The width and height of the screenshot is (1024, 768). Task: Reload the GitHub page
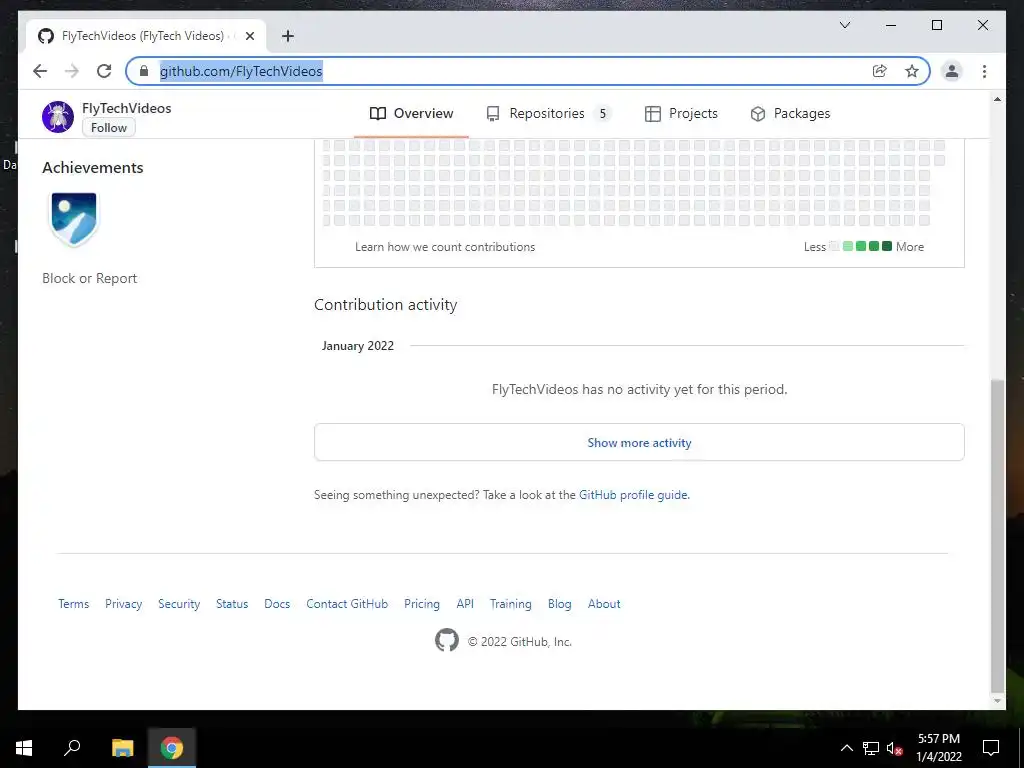point(104,71)
